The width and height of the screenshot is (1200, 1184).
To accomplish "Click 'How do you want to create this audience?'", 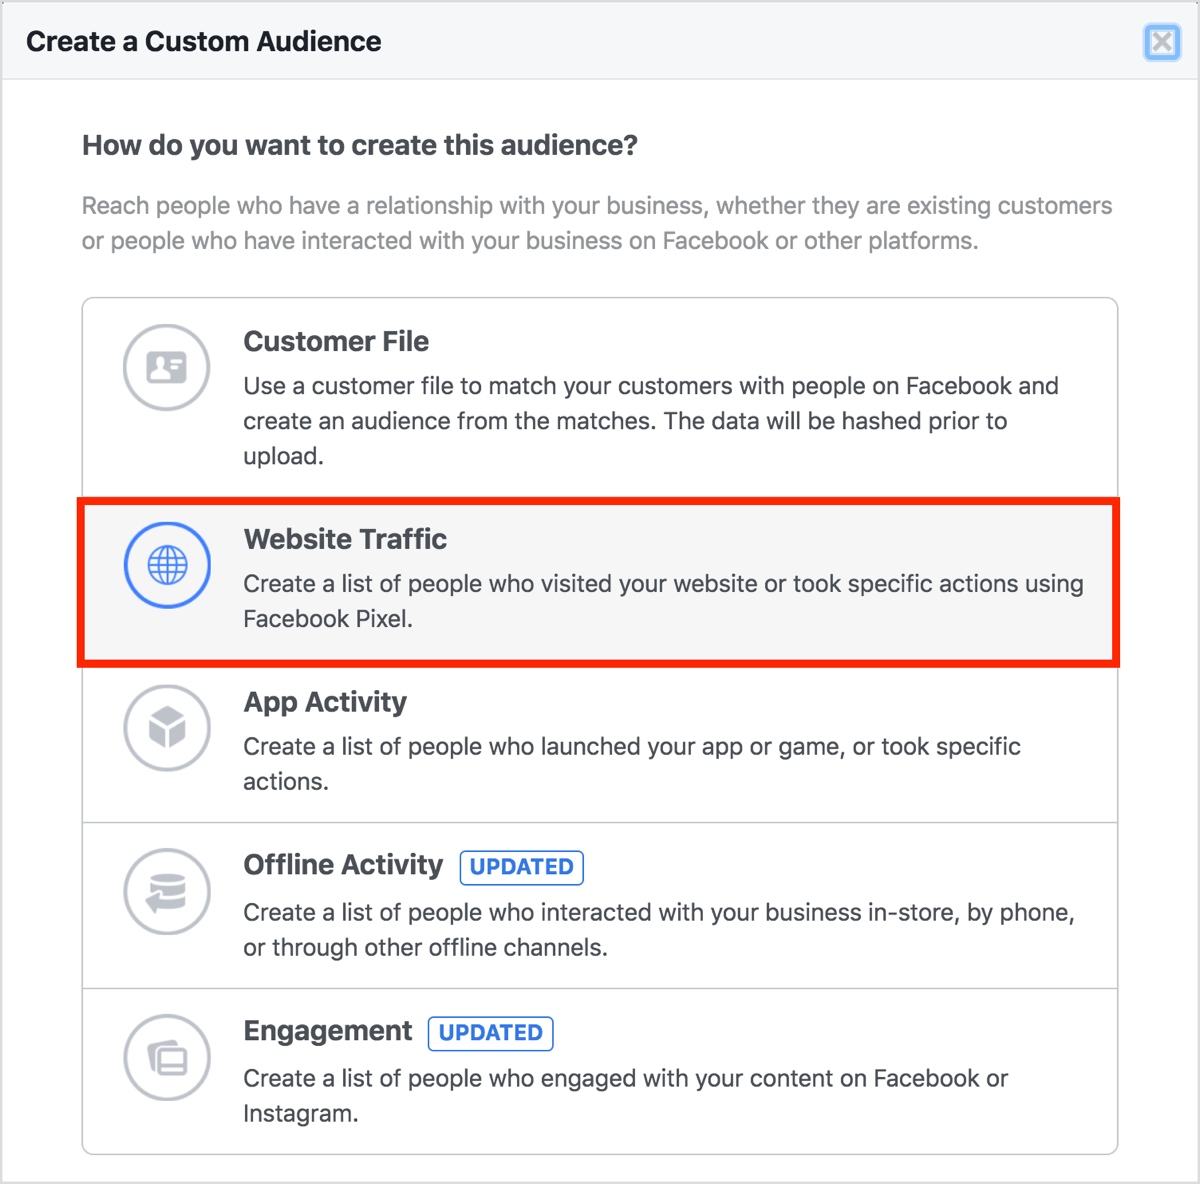I will [360, 146].
